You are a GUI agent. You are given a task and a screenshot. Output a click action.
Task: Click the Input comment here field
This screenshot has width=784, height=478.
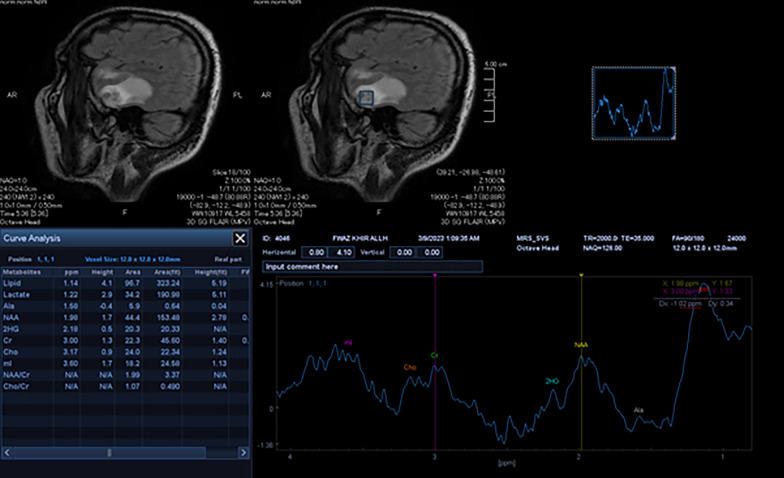pos(372,267)
